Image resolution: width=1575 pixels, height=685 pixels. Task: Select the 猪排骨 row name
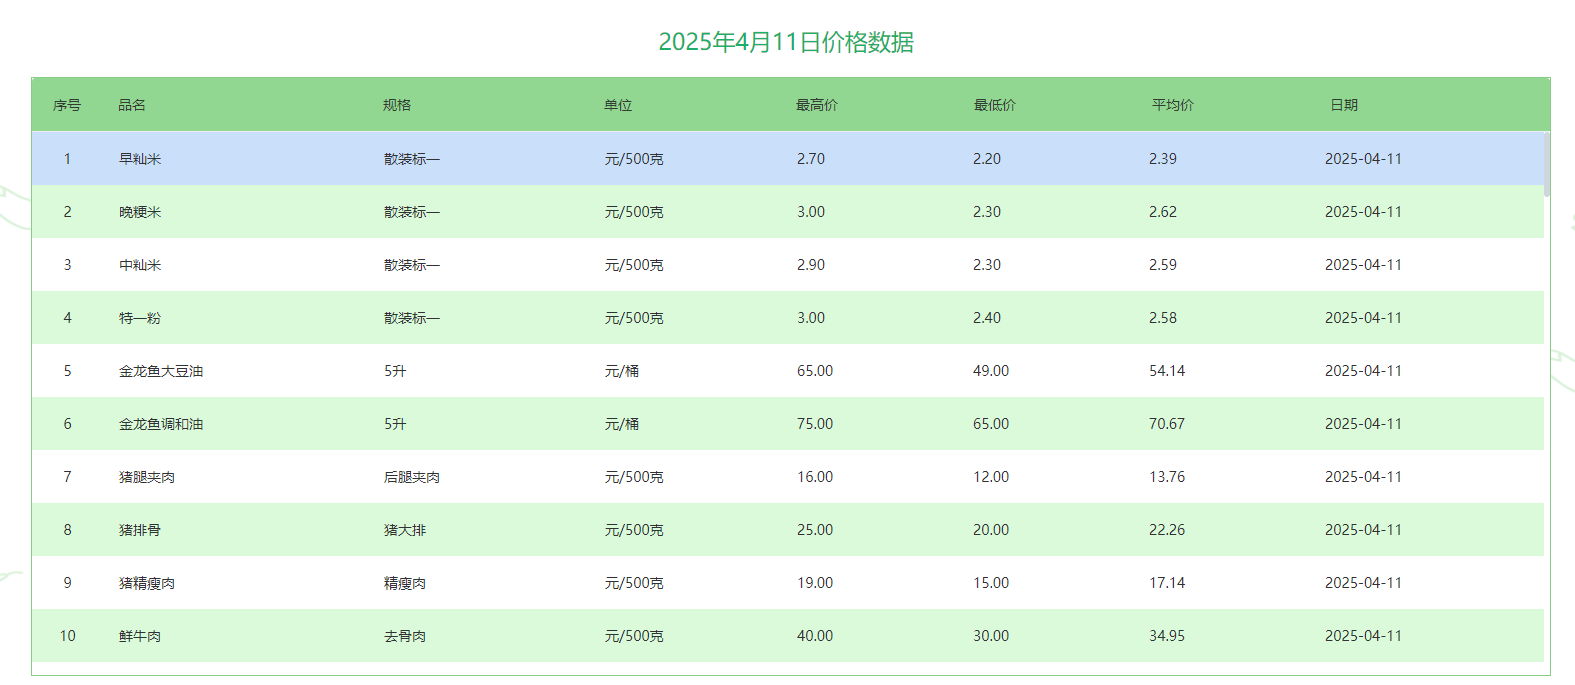140,530
